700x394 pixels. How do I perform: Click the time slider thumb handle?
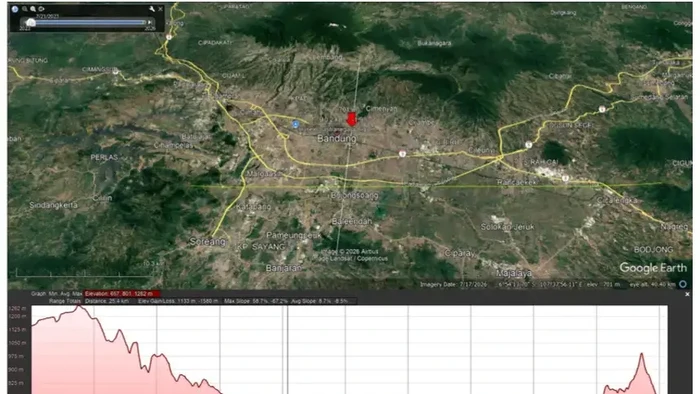(x=30, y=22)
